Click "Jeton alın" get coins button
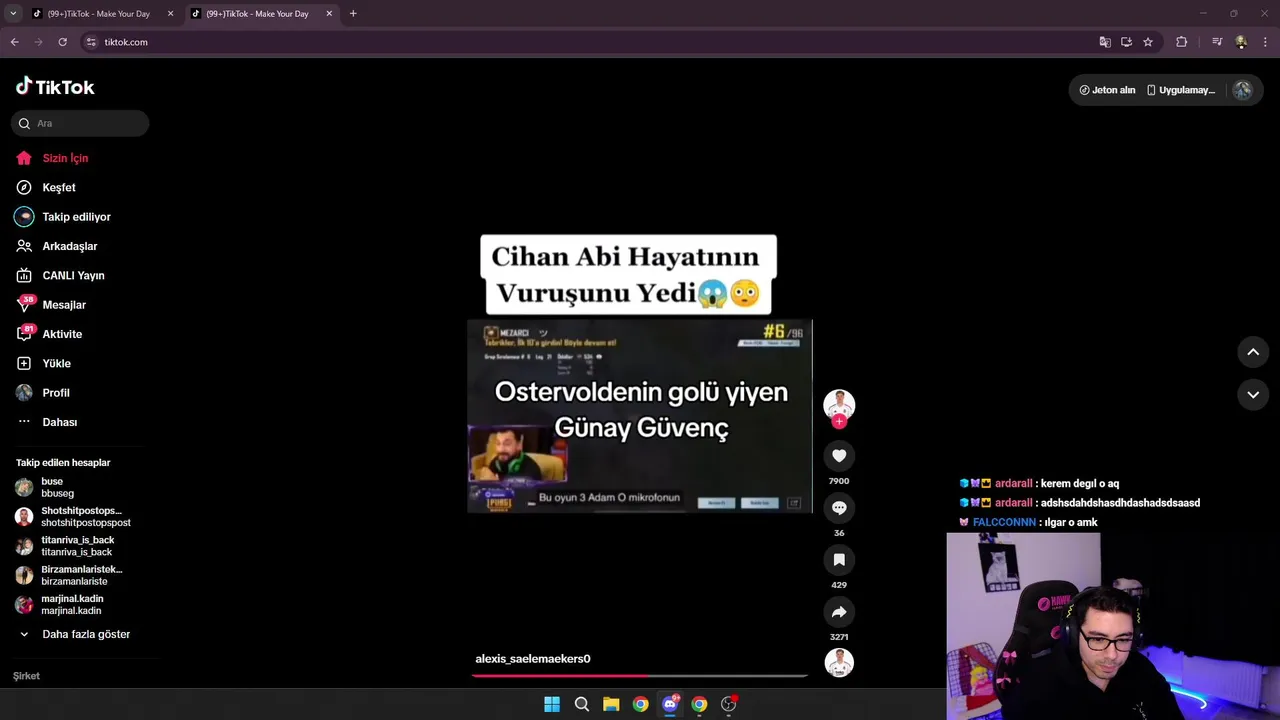 (1107, 90)
